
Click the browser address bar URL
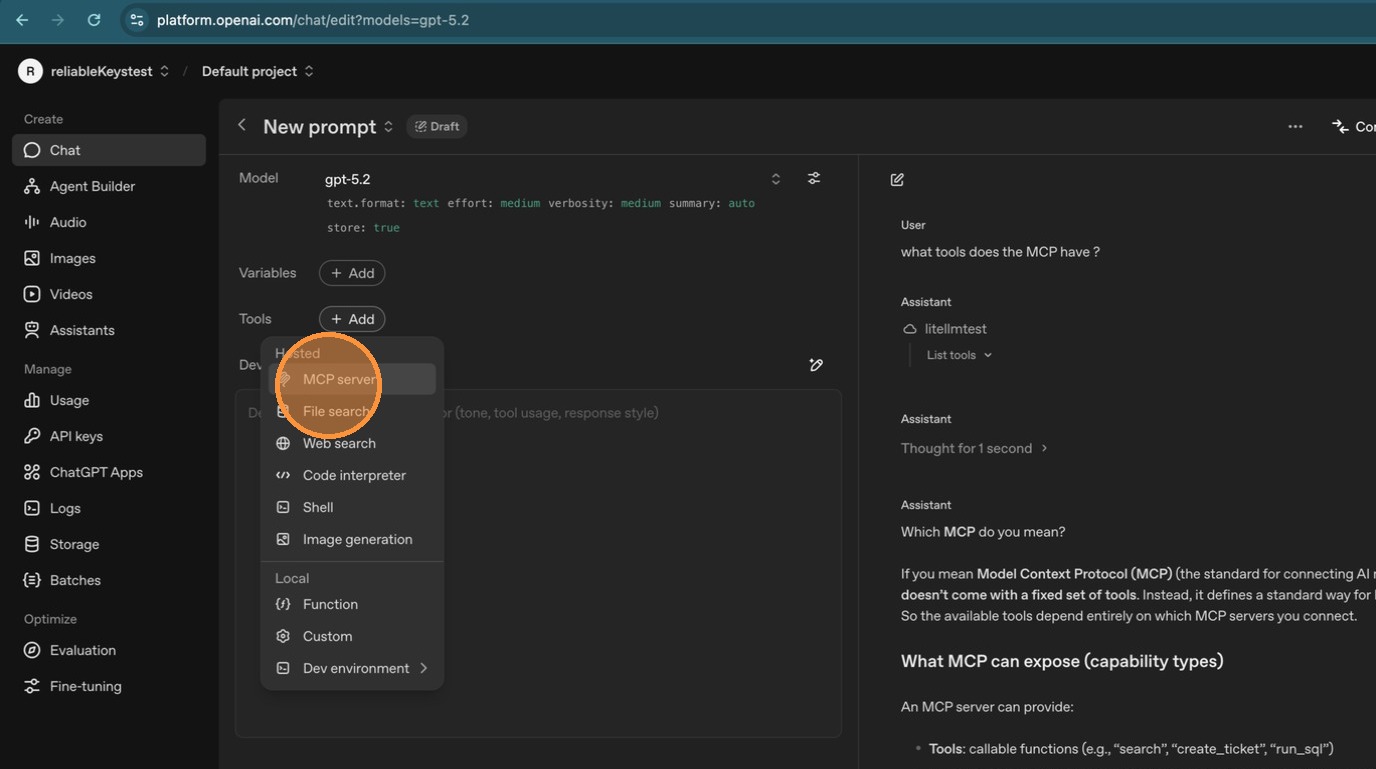coord(312,20)
